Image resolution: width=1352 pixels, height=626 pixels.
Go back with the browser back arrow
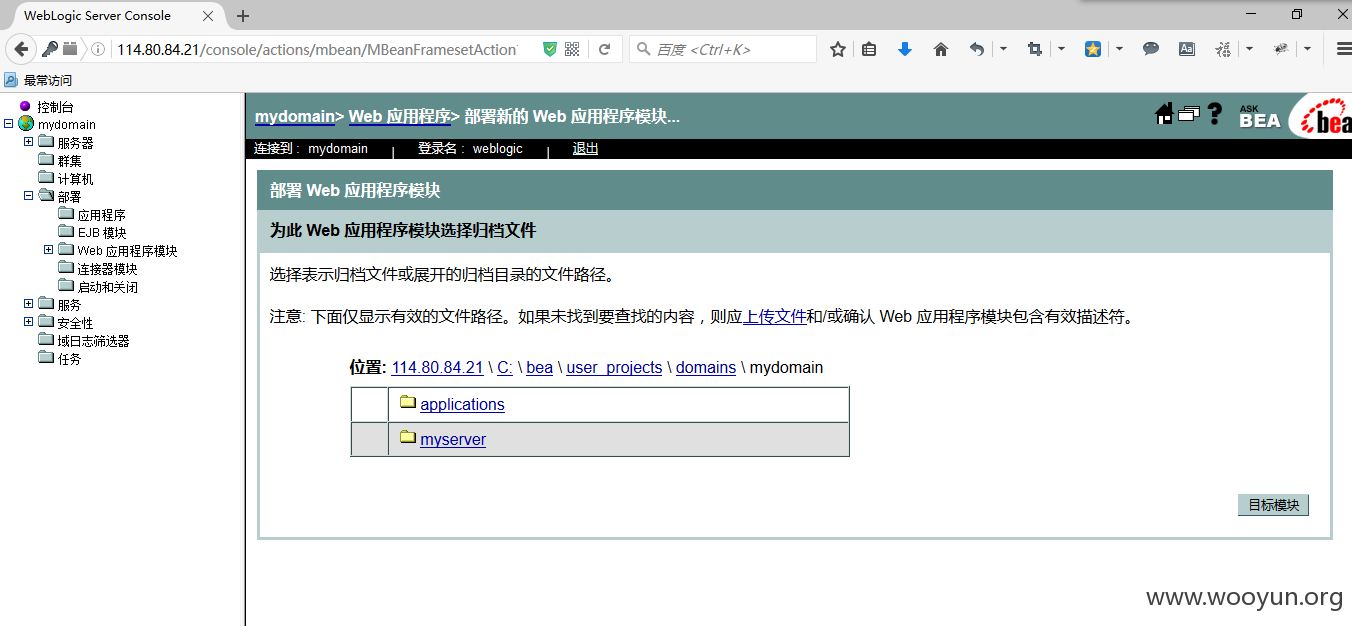click(x=21, y=49)
